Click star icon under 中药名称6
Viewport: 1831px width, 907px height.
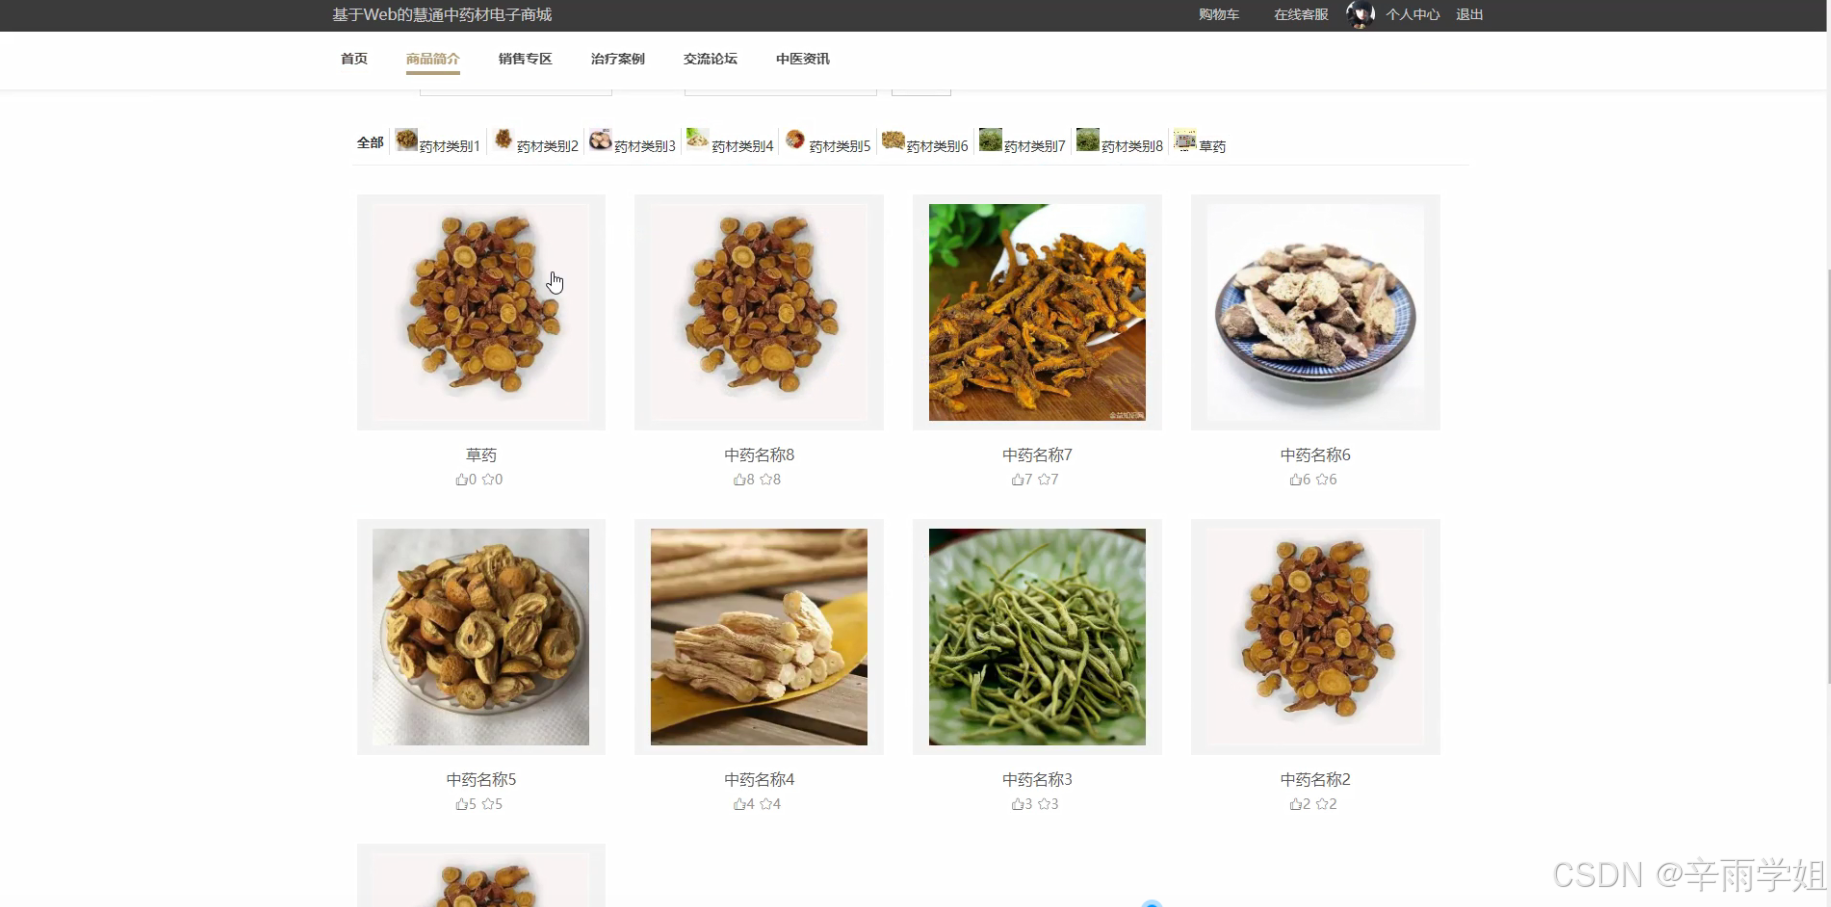point(1321,479)
